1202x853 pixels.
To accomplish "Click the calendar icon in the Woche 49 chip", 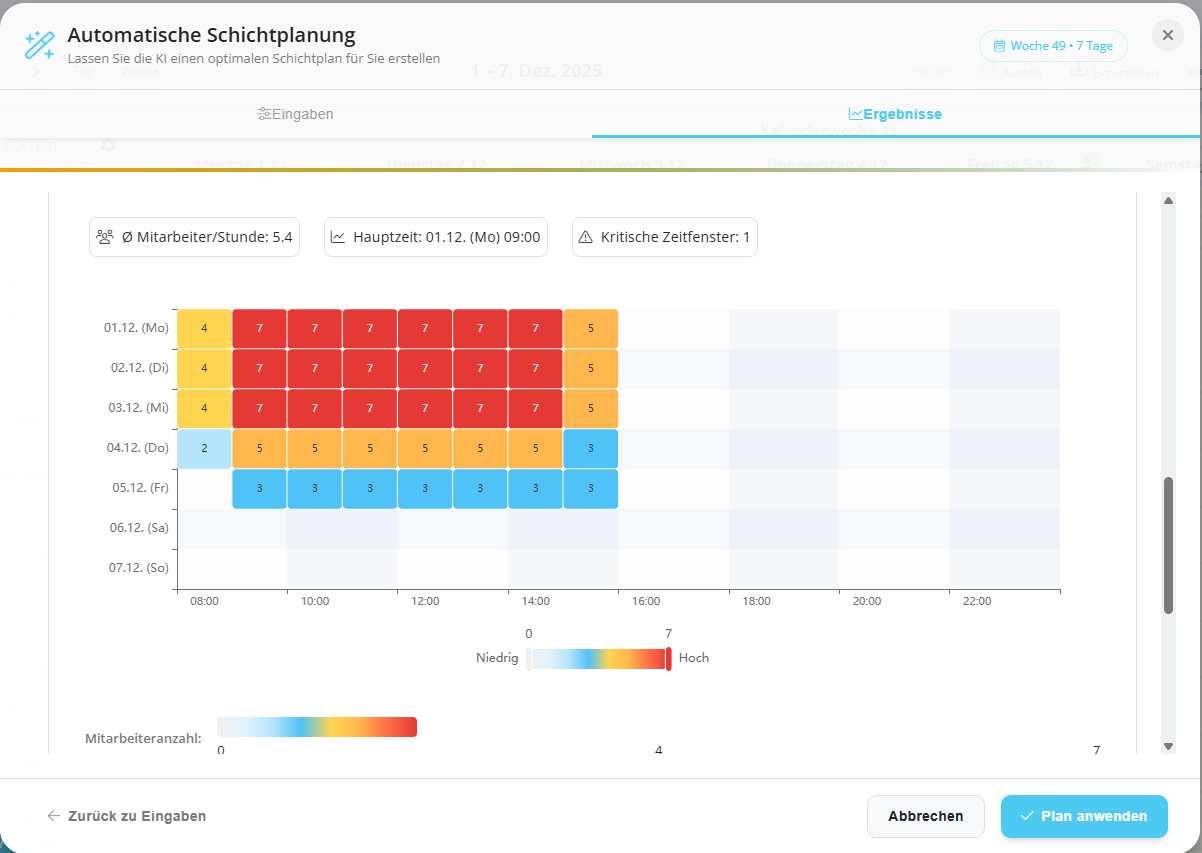I will point(1000,45).
